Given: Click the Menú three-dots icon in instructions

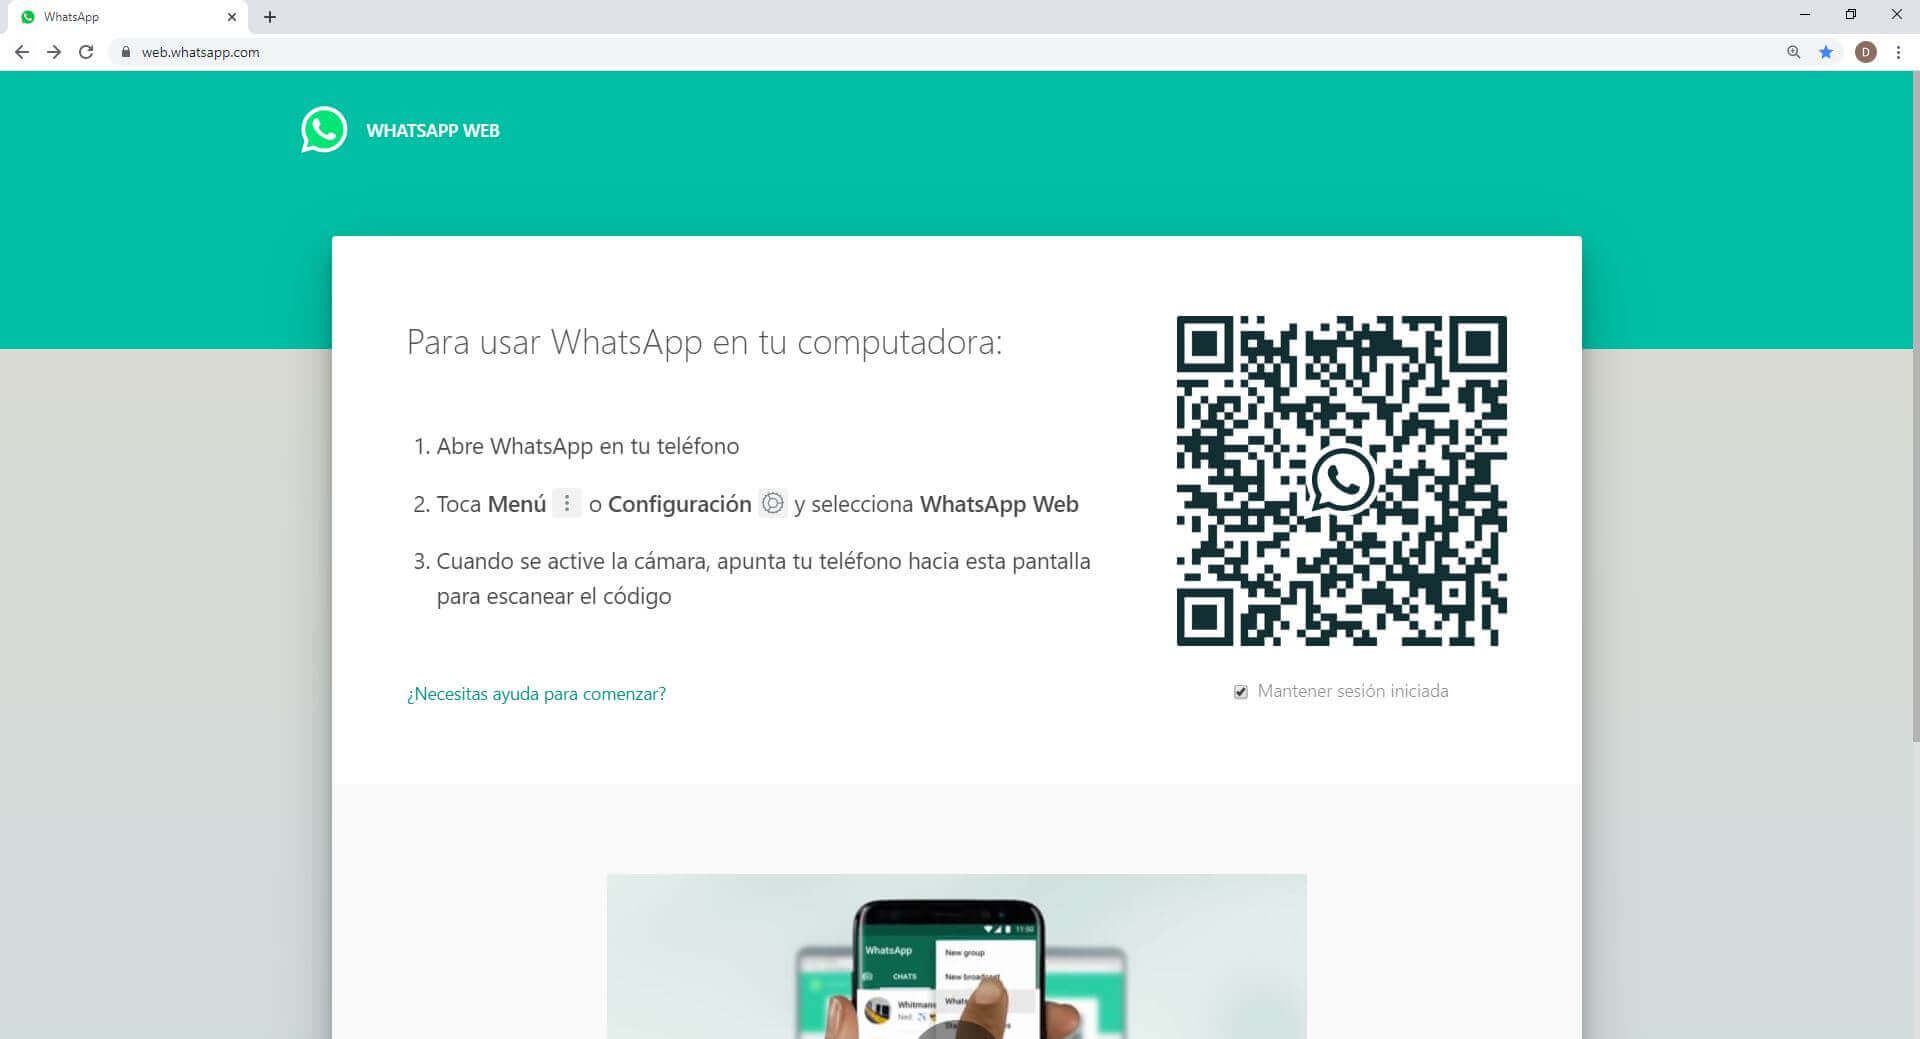Looking at the screenshot, I should coord(566,503).
